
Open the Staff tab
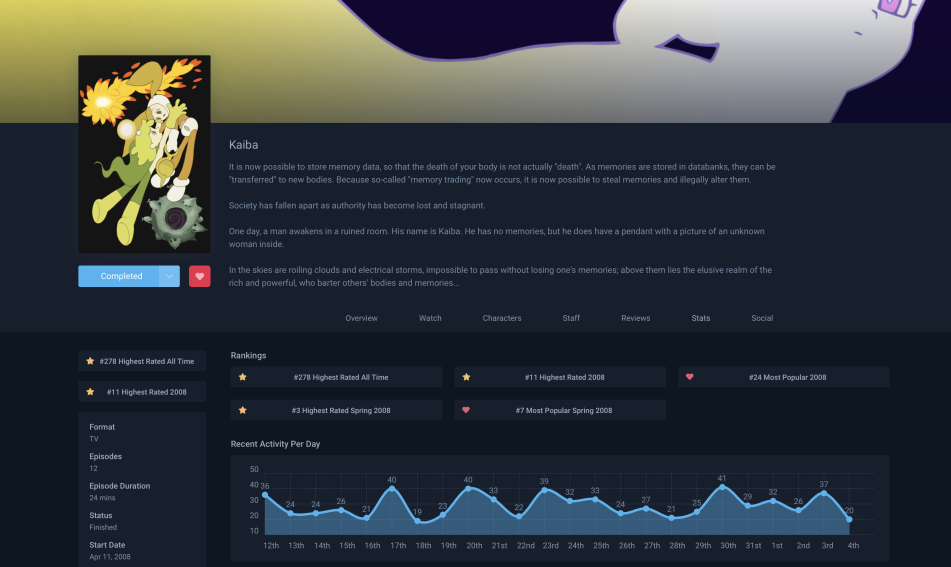point(571,318)
